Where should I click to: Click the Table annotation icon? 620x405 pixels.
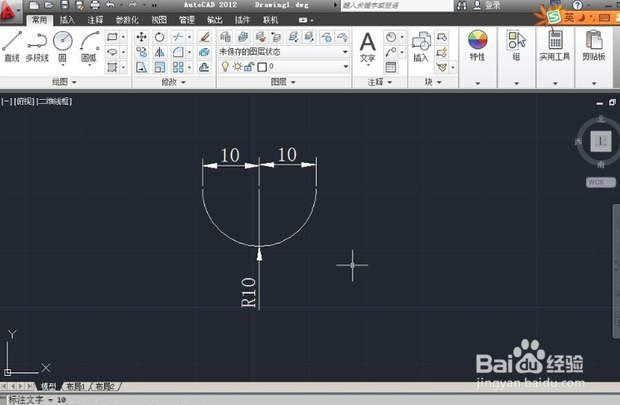391,67
